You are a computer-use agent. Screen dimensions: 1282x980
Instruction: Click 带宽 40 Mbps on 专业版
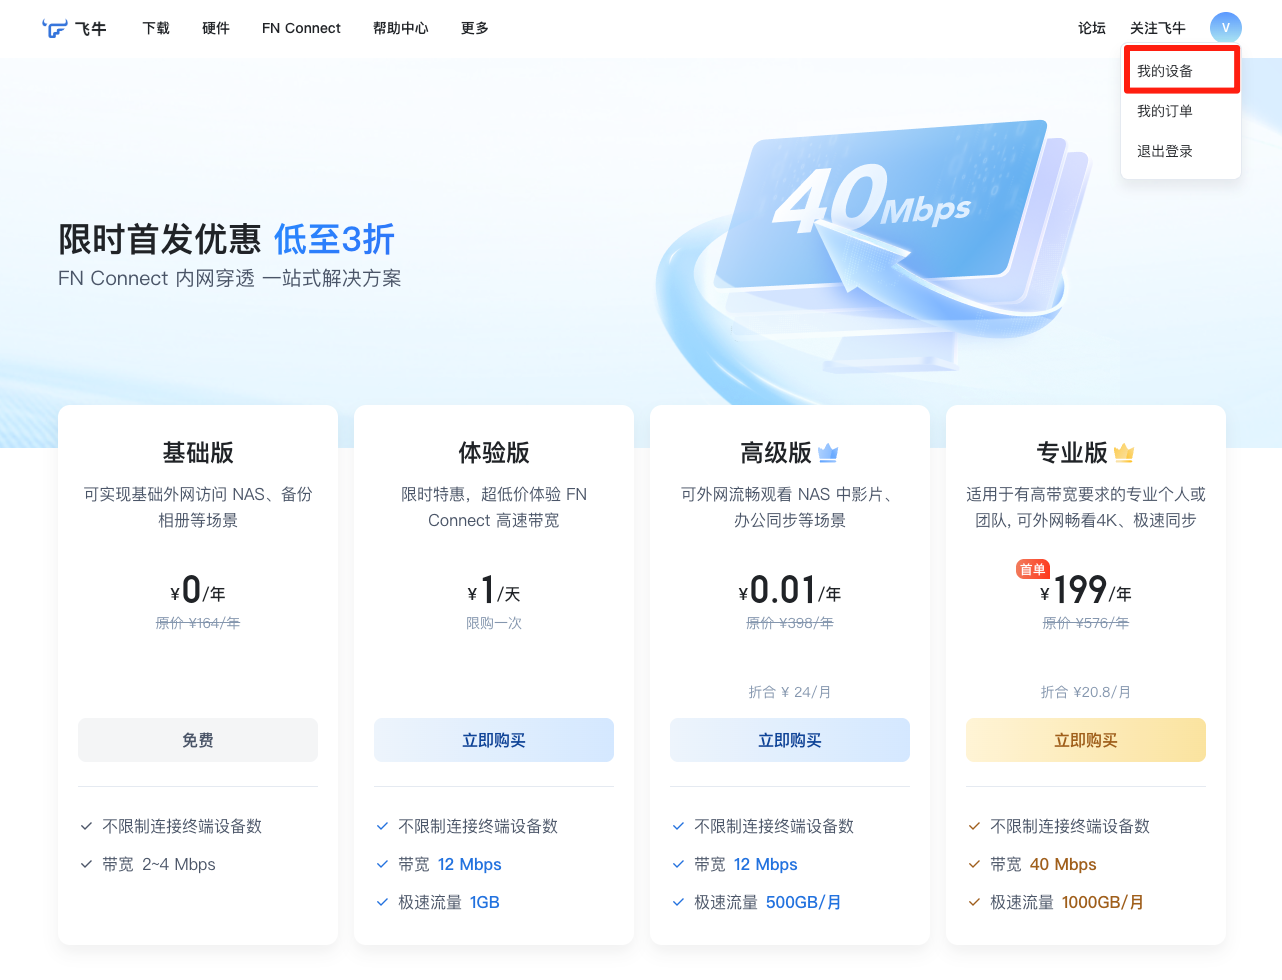click(1043, 864)
